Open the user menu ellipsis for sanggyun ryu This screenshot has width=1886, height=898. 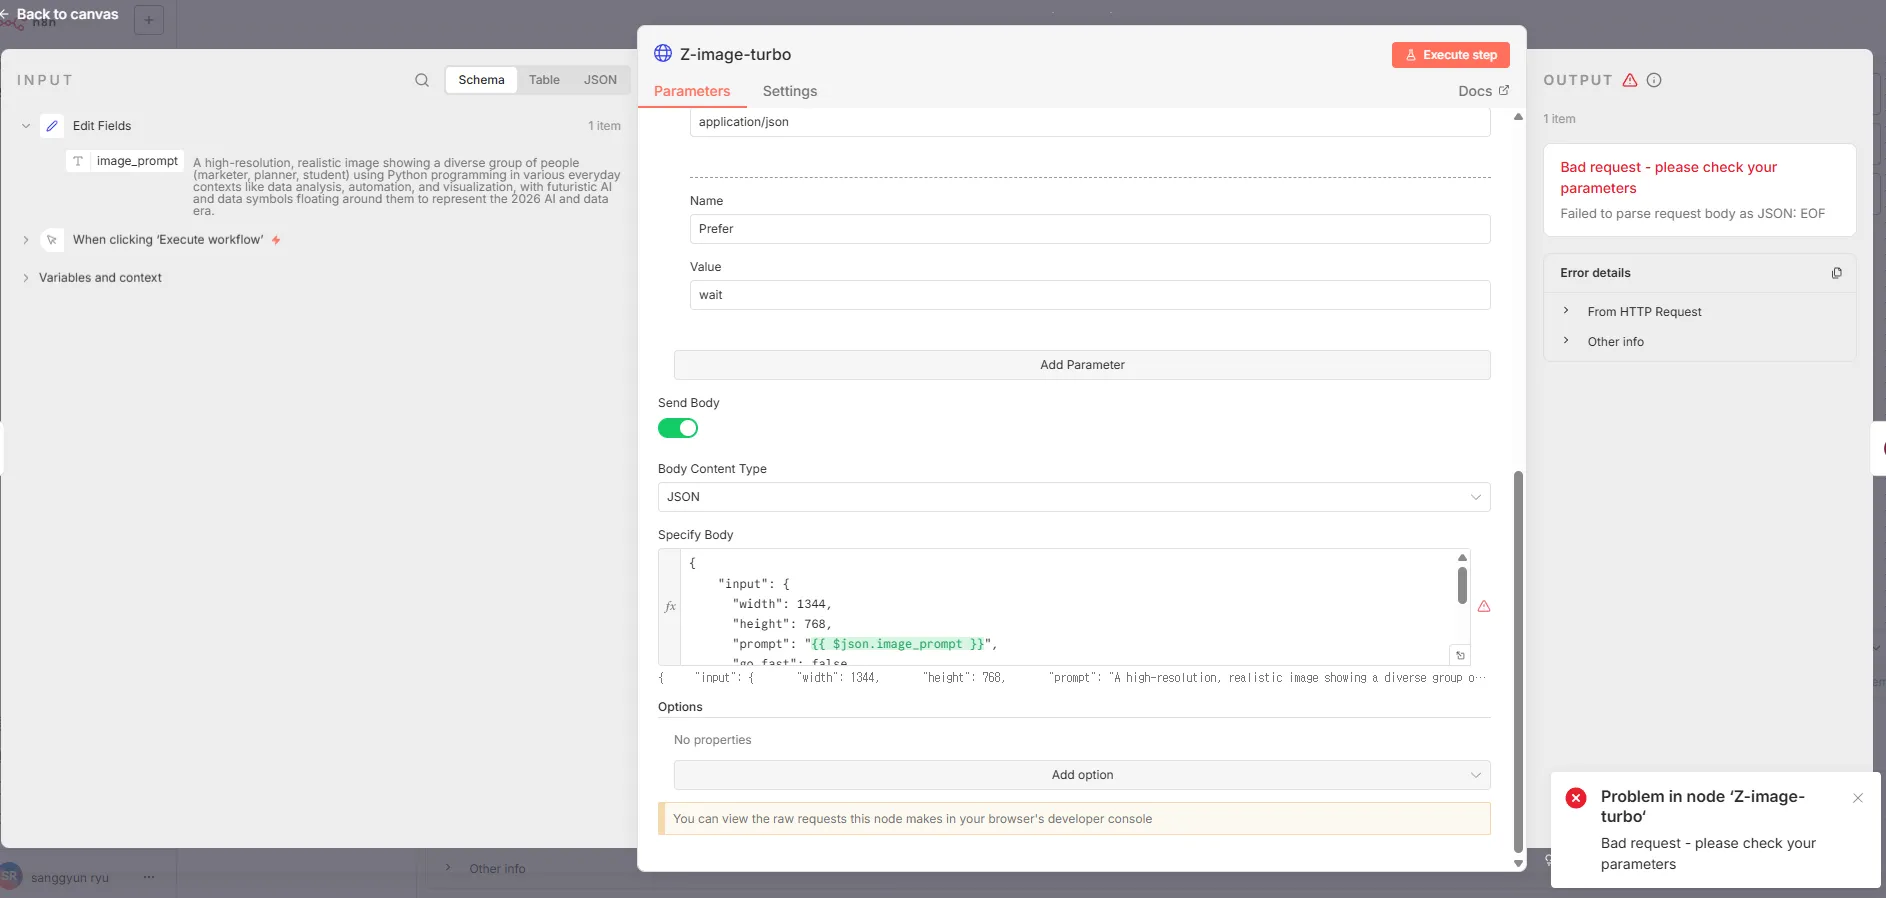pyautogui.click(x=149, y=877)
